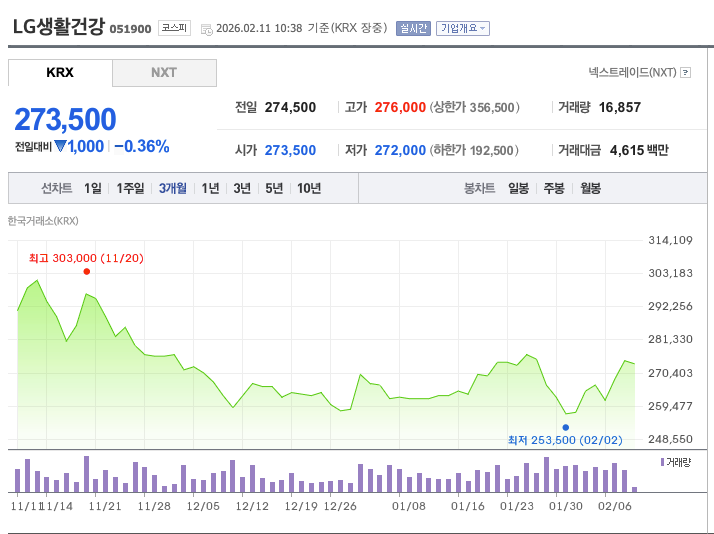Click the 01/08 x-axis date label
The height and width of the screenshot is (534, 714).
point(409,506)
